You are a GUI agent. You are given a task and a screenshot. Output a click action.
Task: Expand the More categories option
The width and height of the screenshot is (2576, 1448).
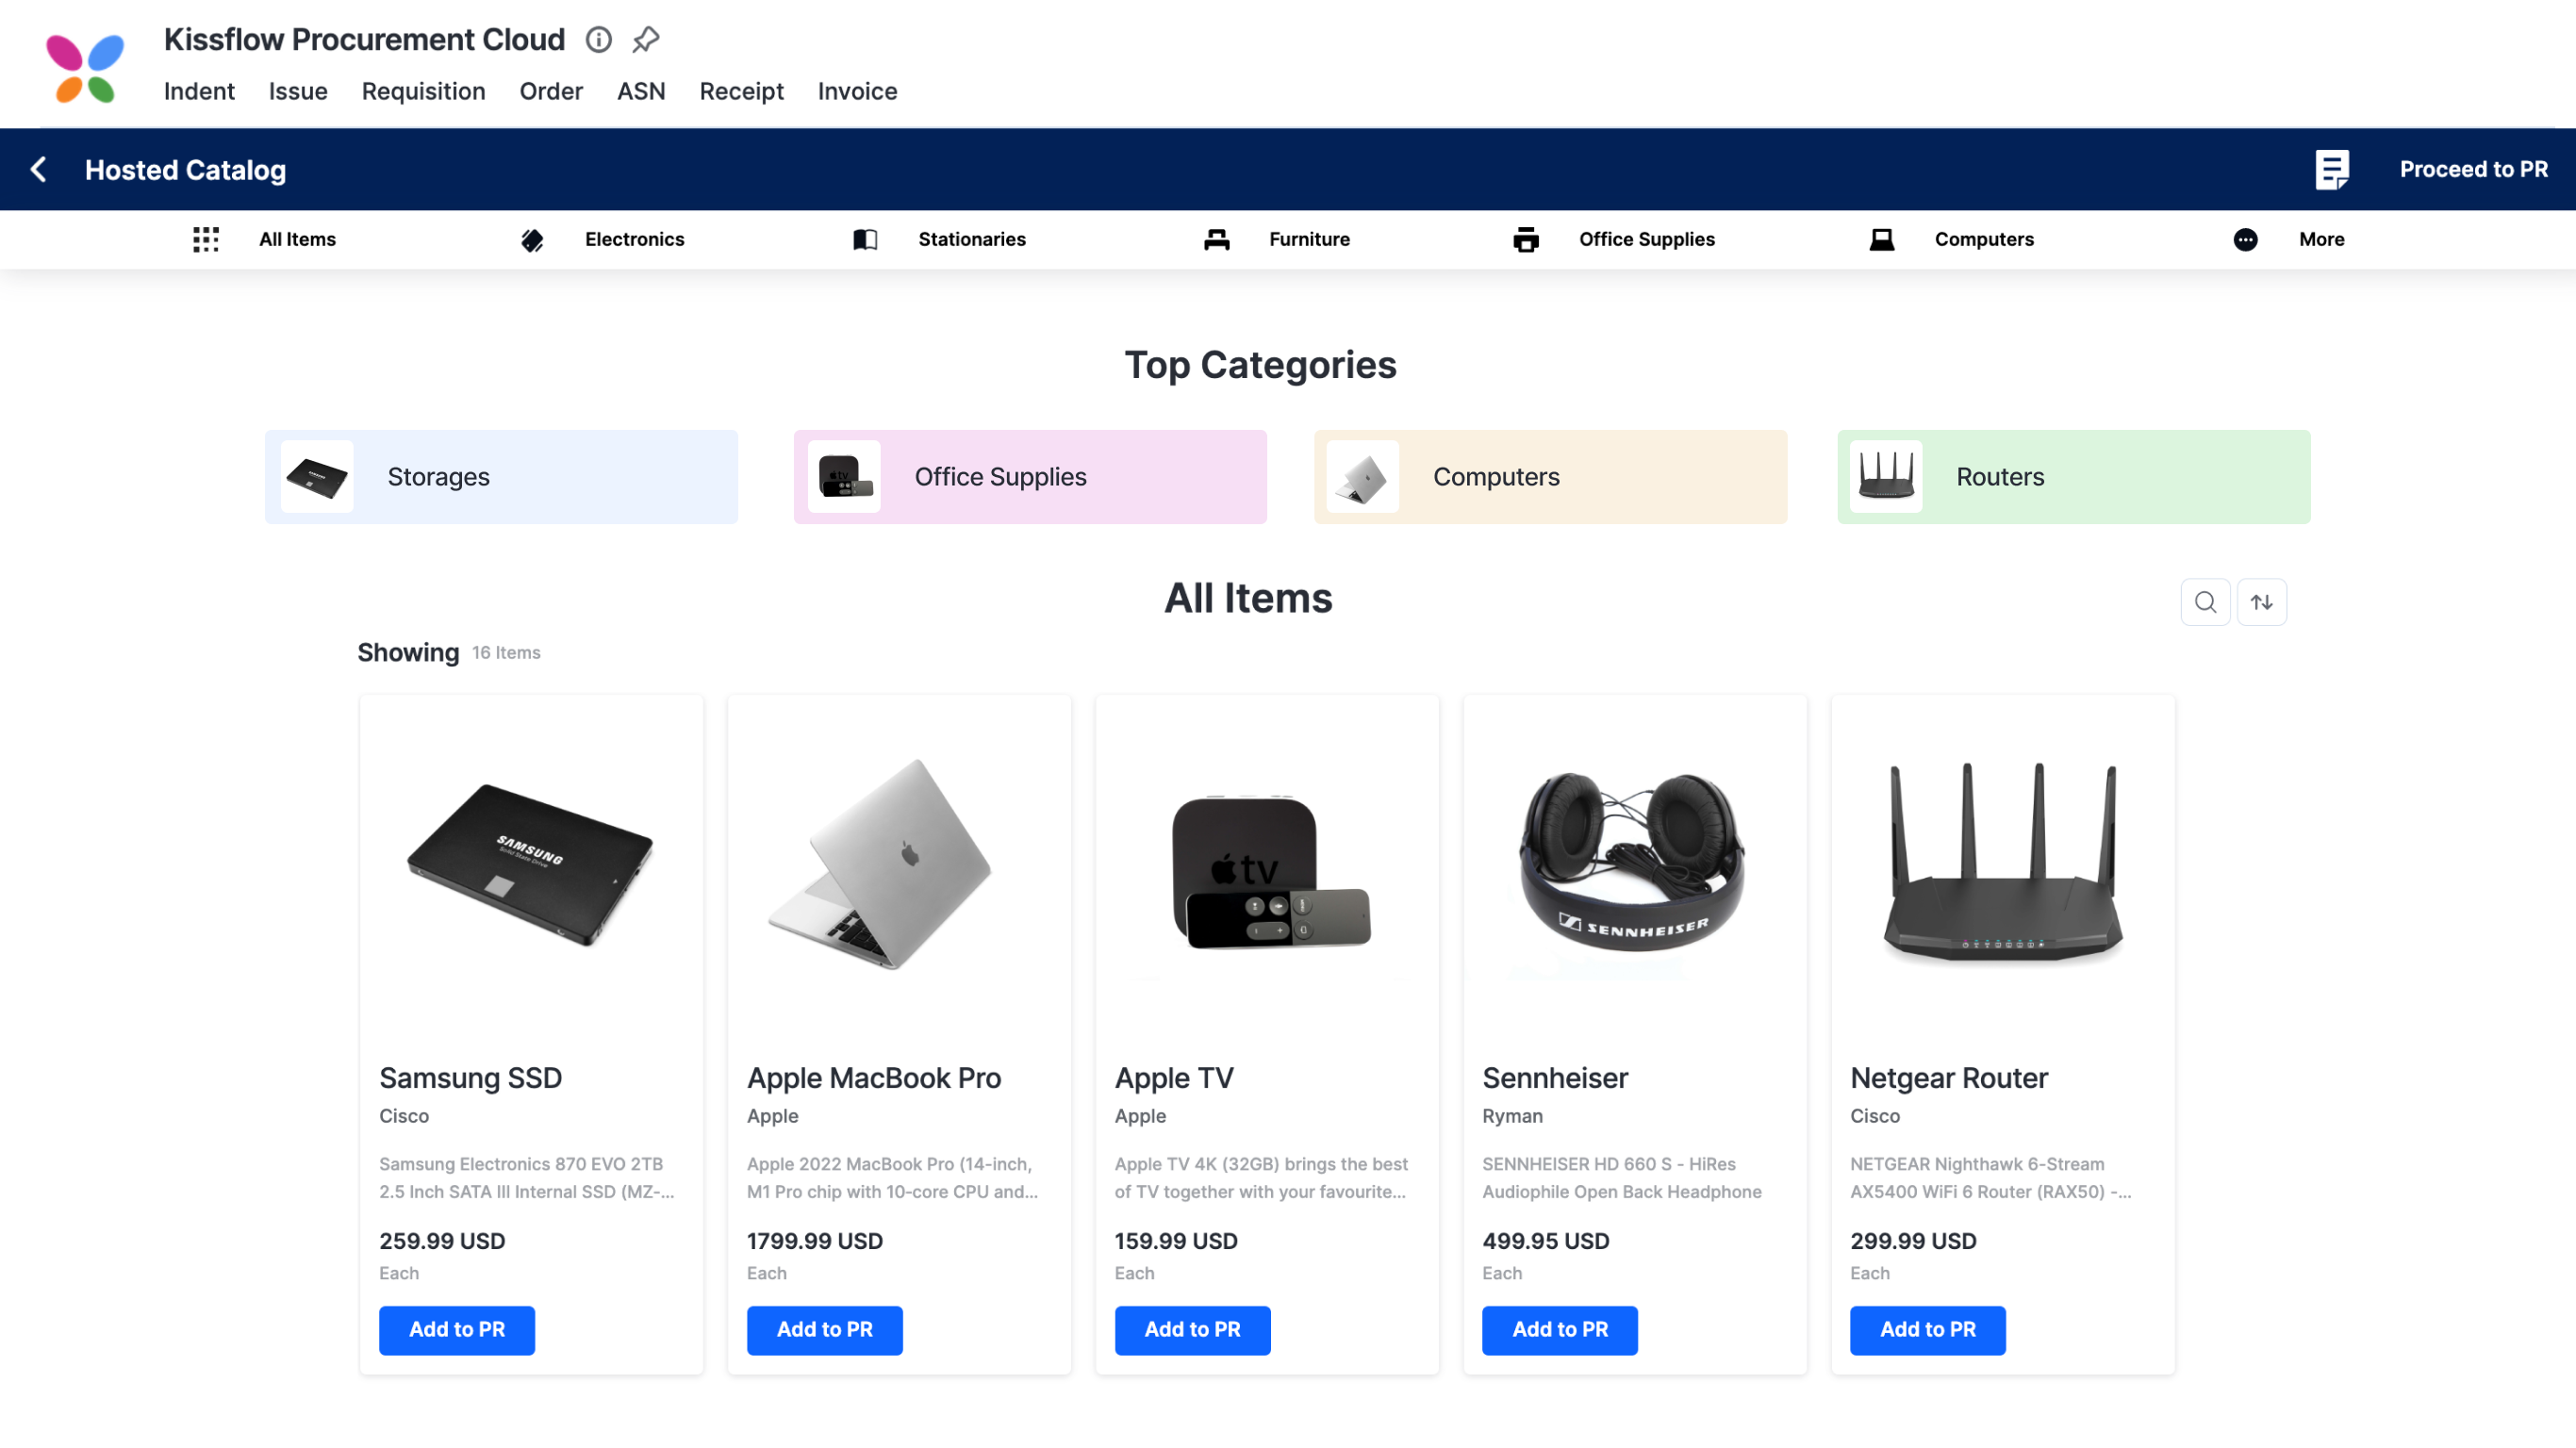click(2321, 239)
